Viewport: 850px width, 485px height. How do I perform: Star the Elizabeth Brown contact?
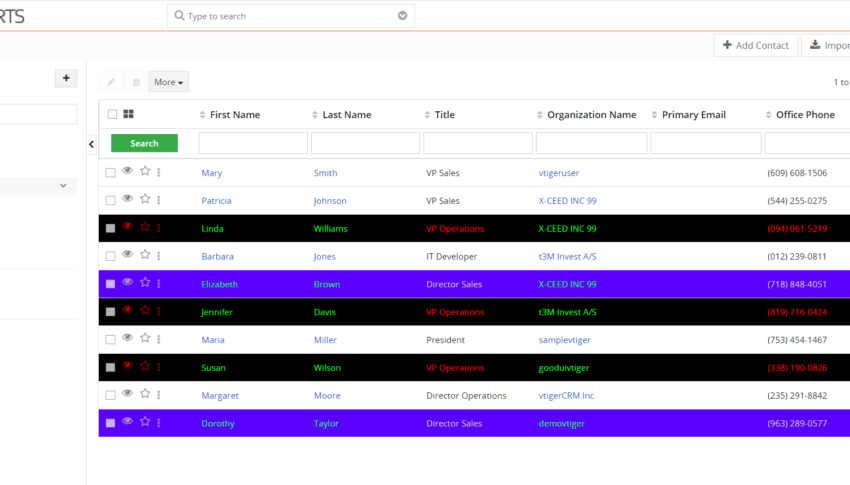145,282
